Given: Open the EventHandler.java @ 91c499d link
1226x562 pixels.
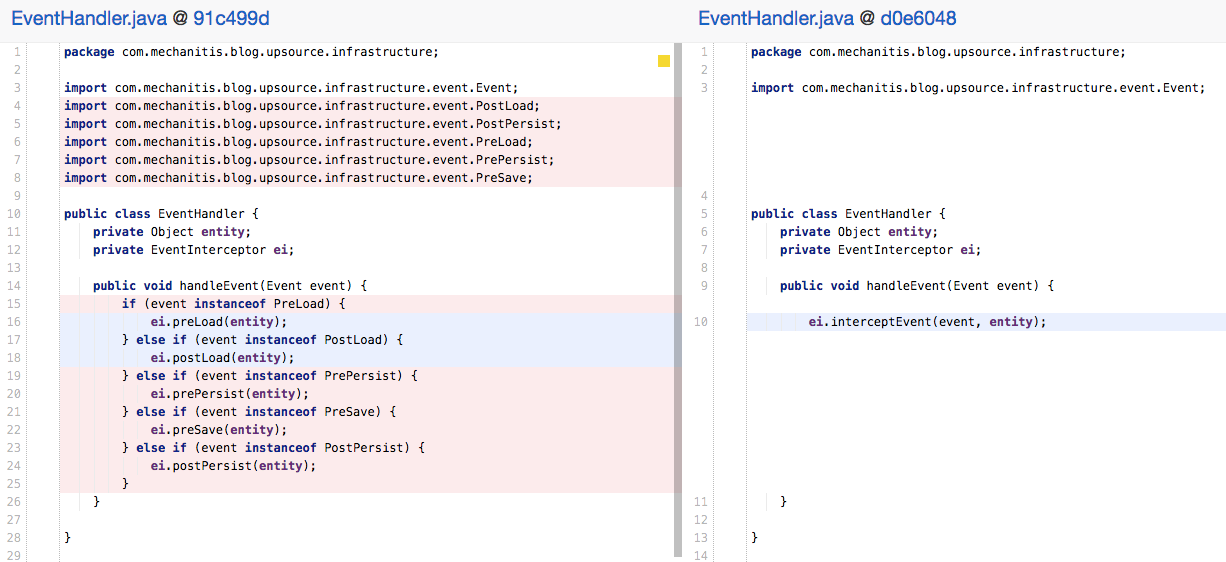Looking at the screenshot, I should click(140, 18).
